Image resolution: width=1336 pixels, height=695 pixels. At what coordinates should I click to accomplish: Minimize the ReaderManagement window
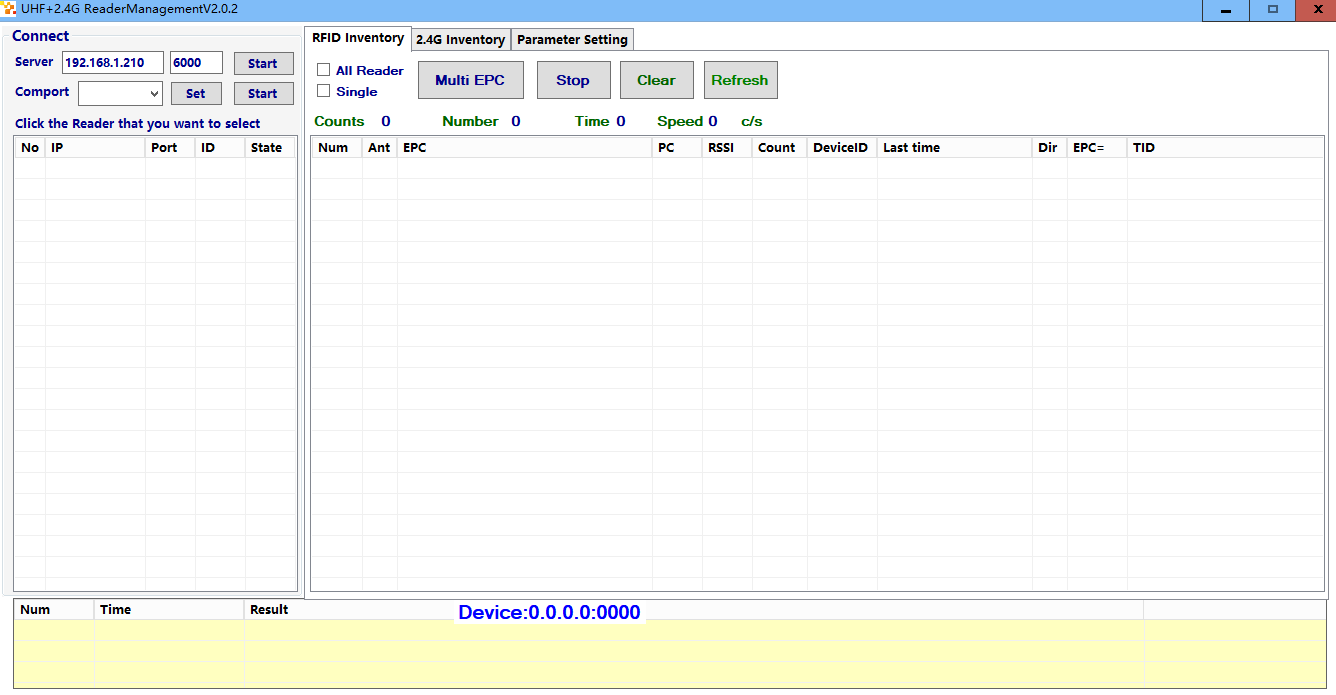(1226, 10)
